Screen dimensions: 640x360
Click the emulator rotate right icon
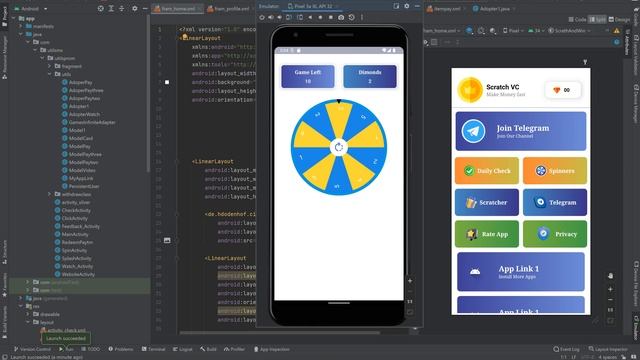300,18
